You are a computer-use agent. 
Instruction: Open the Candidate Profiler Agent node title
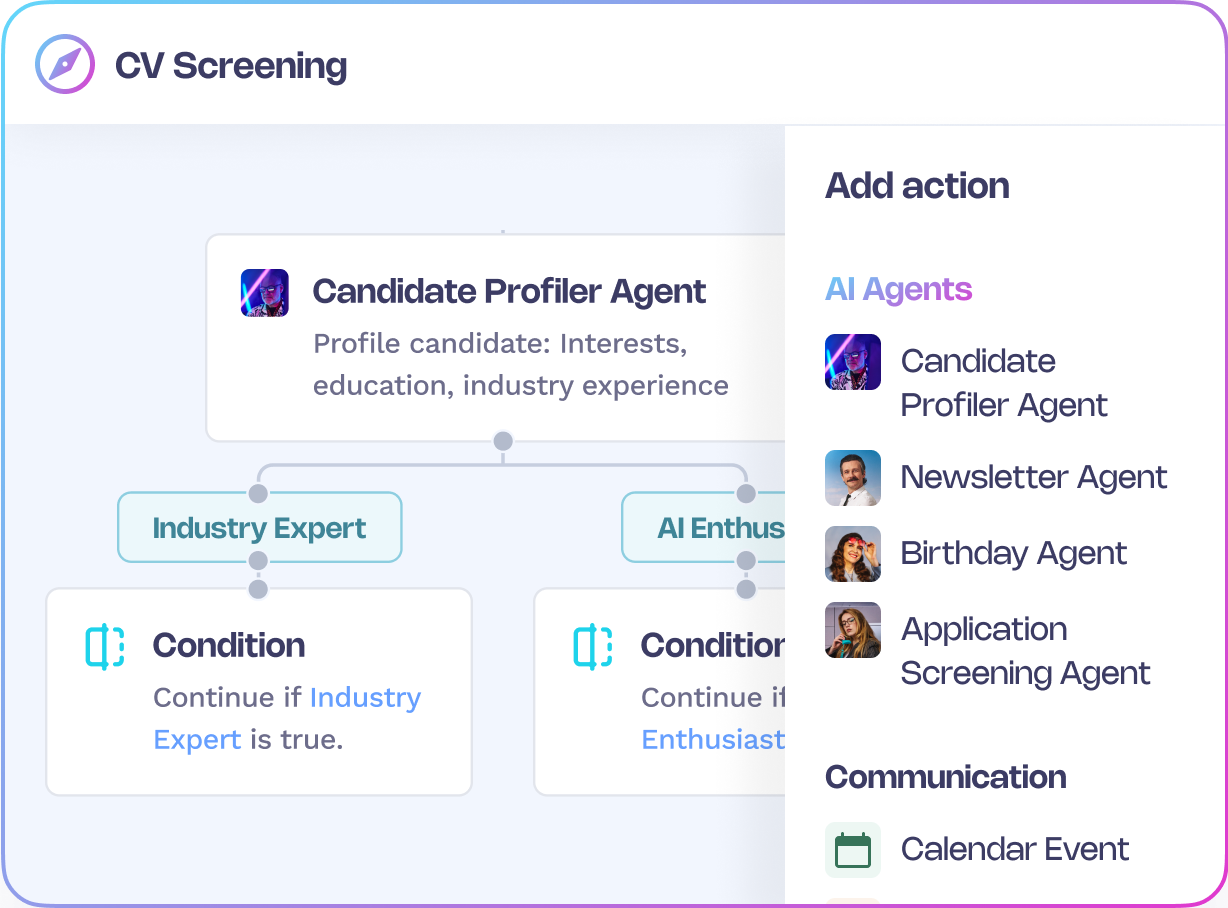(509, 292)
